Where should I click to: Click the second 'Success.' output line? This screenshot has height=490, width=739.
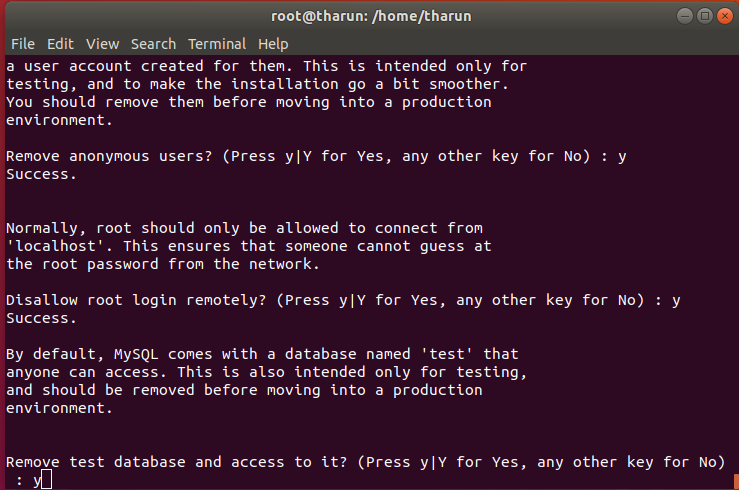[x=40, y=318]
